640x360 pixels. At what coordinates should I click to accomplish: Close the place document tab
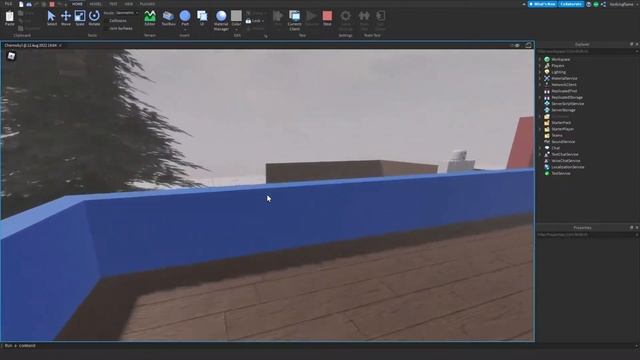[60, 45]
